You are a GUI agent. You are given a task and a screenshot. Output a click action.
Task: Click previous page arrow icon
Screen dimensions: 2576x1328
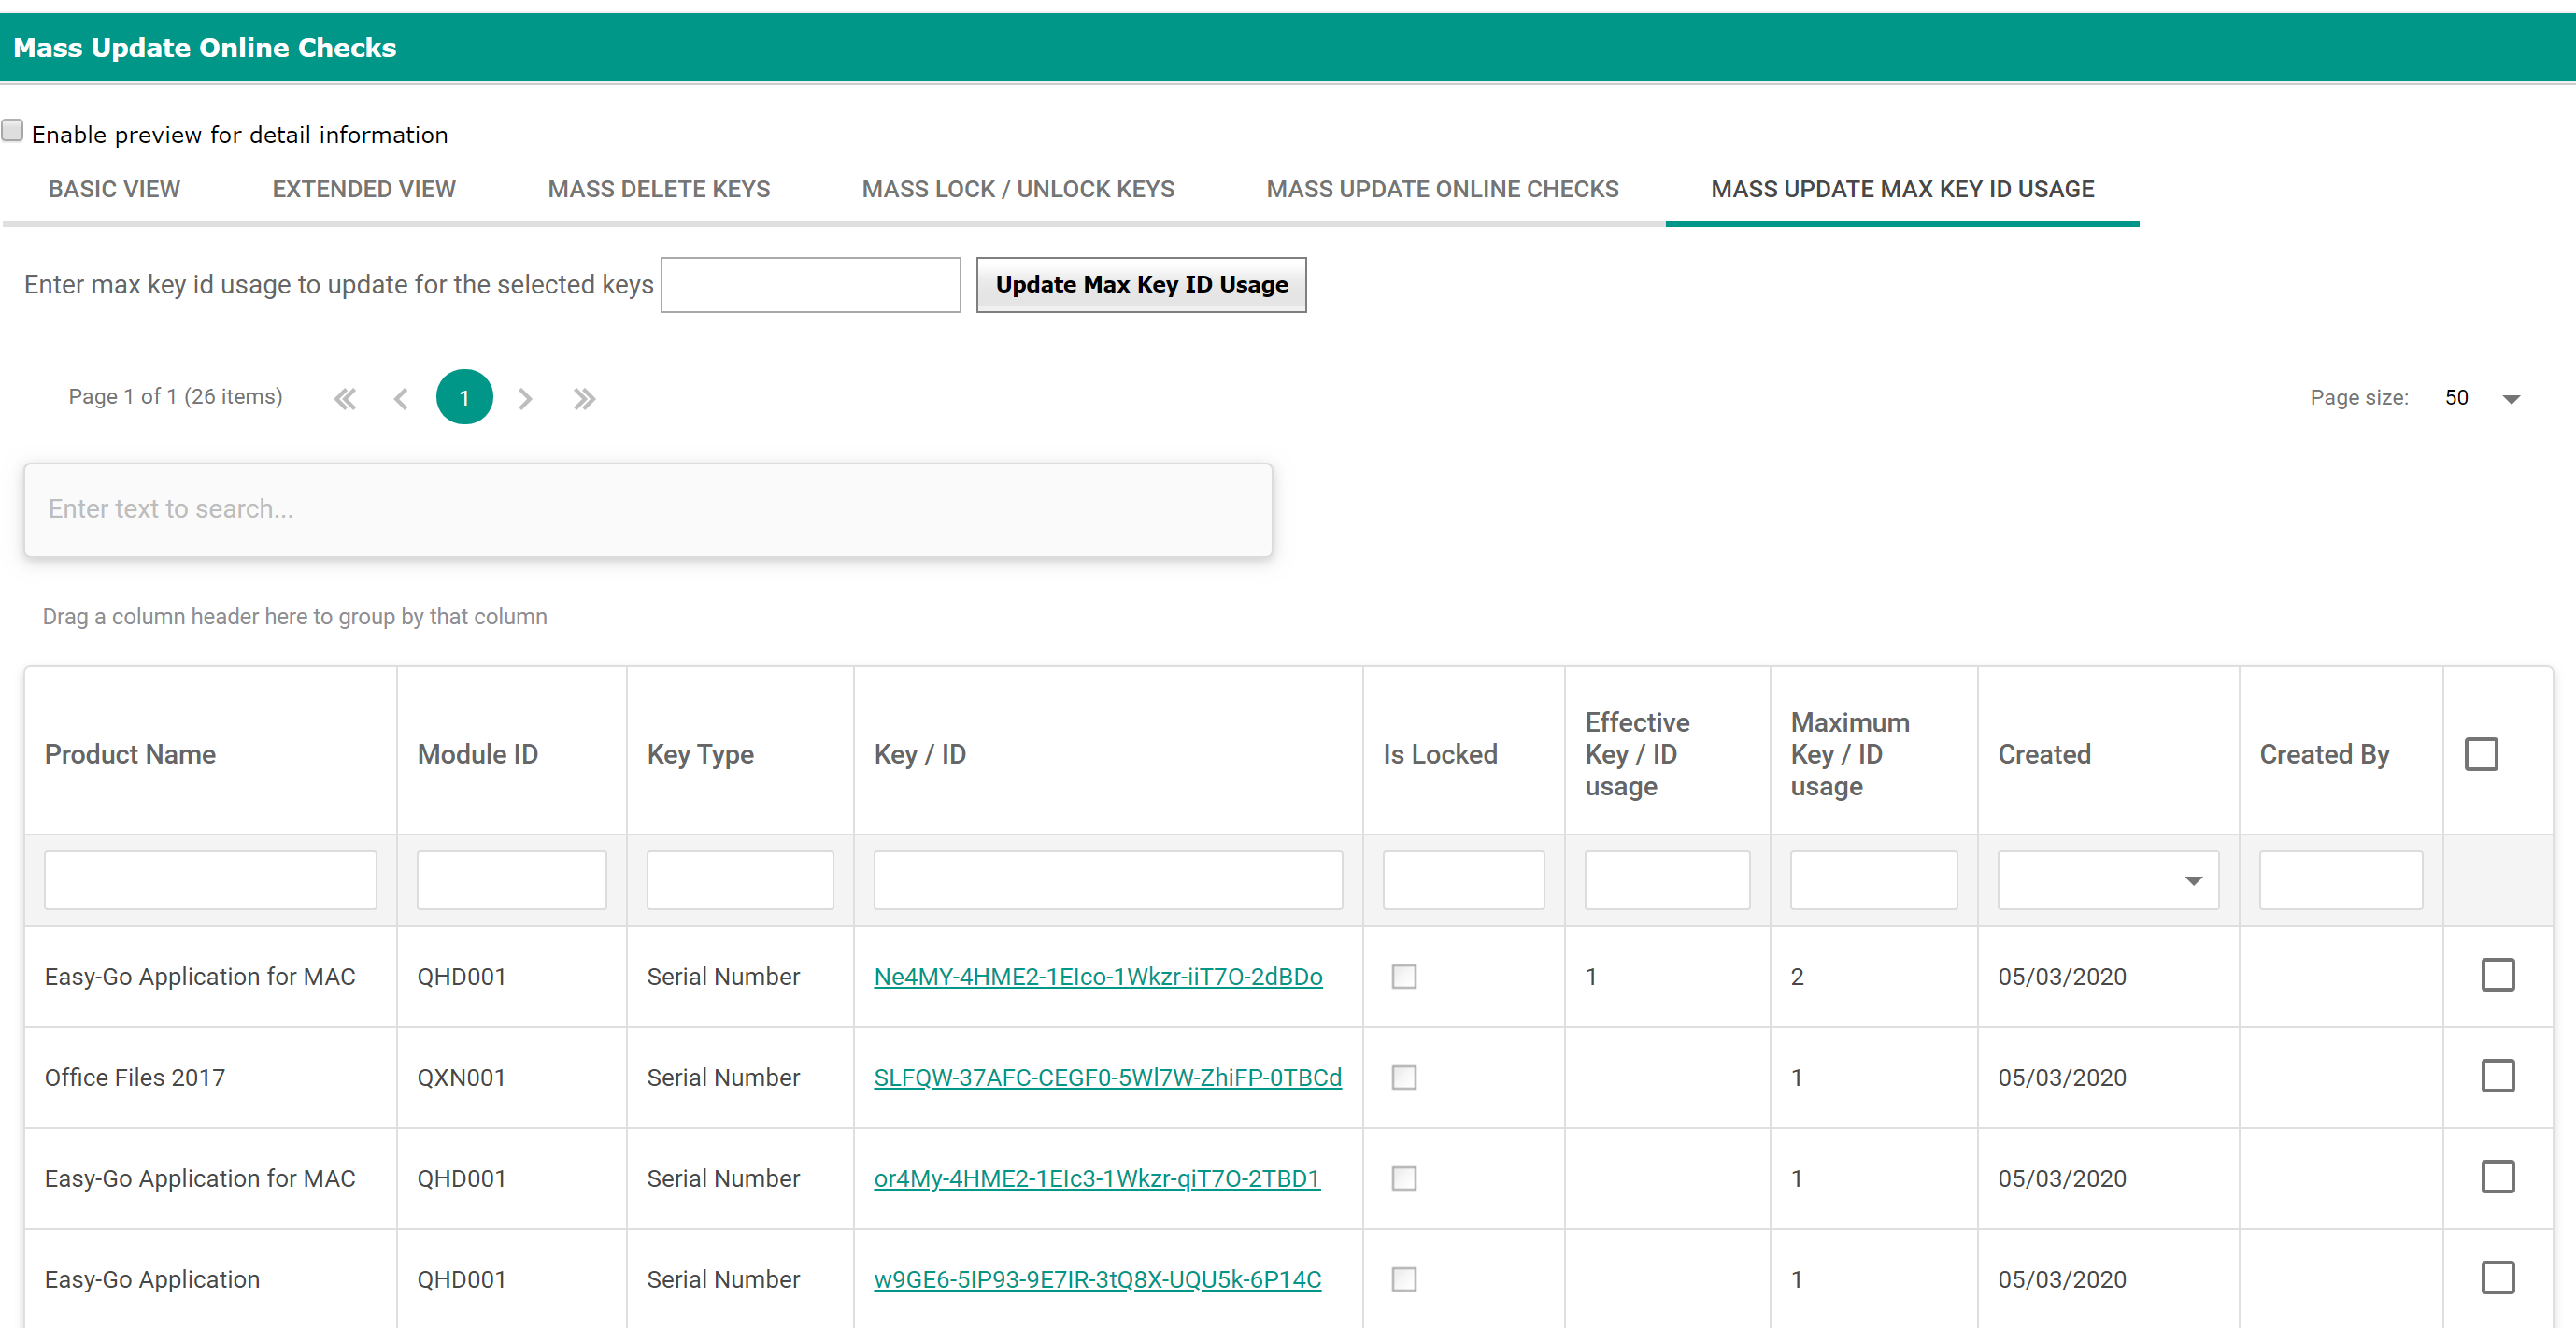click(x=401, y=399)
